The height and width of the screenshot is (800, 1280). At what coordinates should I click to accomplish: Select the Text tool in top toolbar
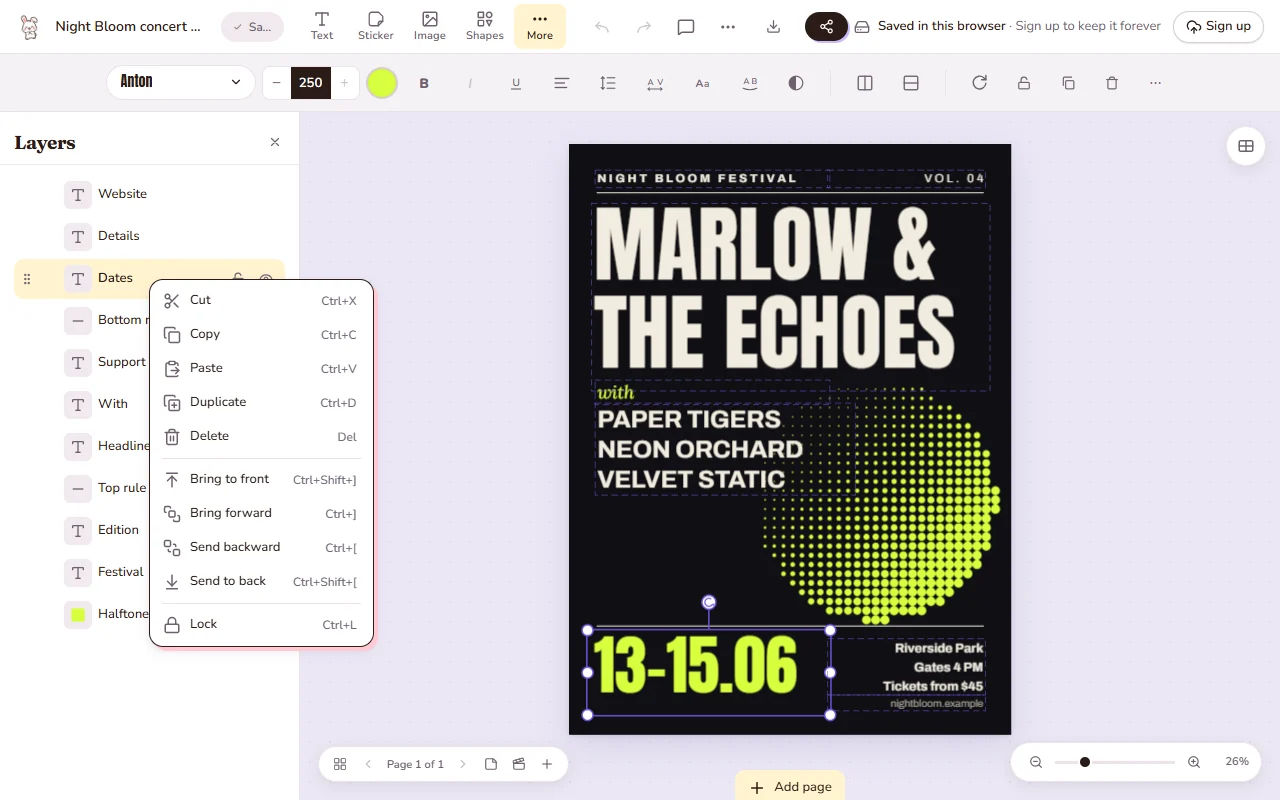click(322, 26)
